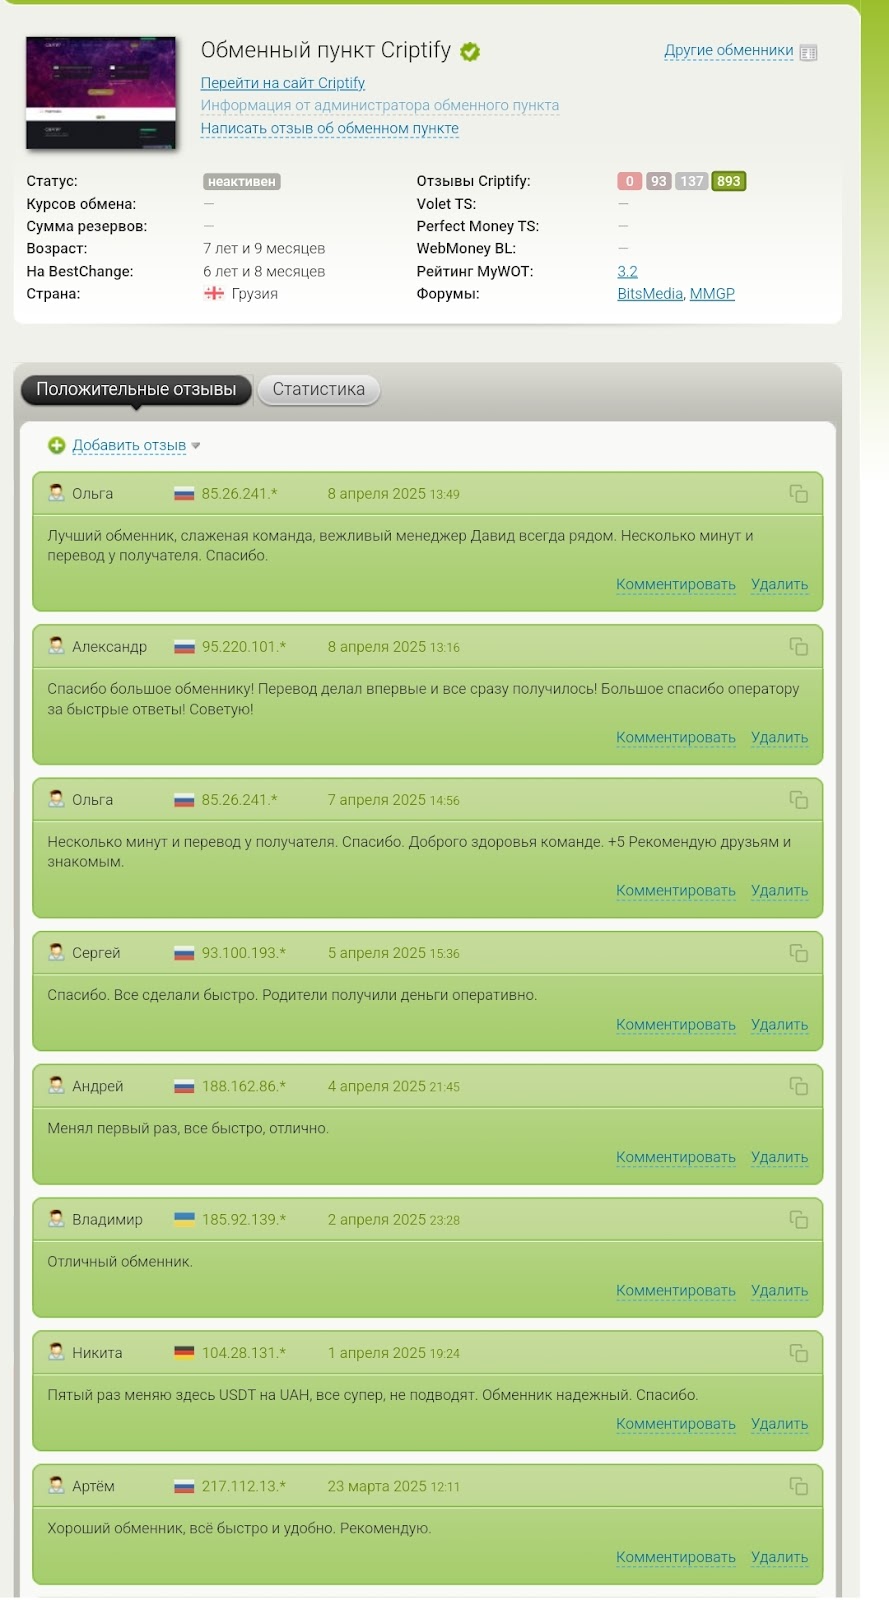Click Удалить on Александр's review
Image resolution: width=889 pixels, height=1600 pixels.
tap(780, 737)
